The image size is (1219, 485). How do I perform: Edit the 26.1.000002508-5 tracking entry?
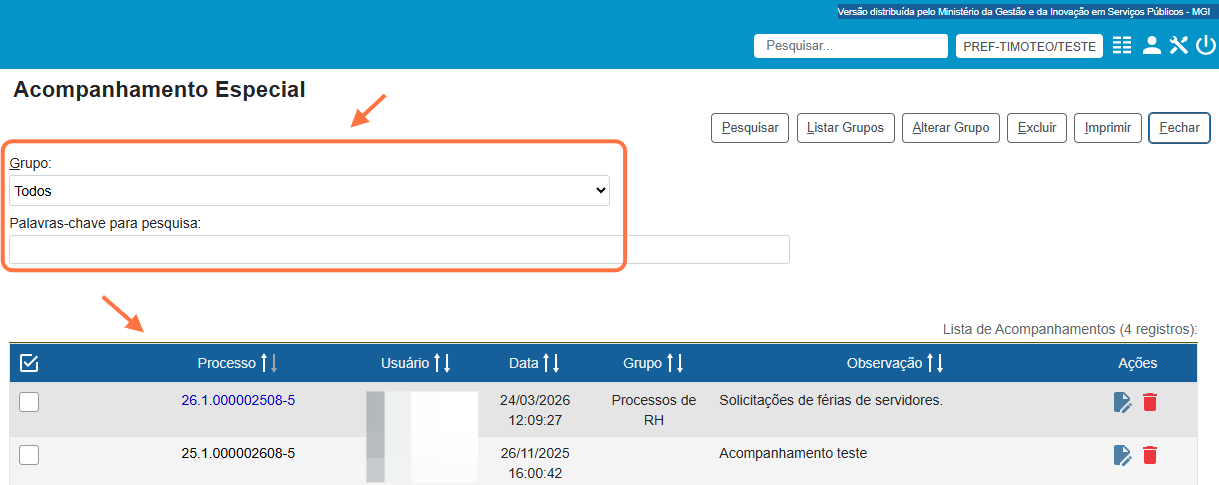click(1123, 402)
